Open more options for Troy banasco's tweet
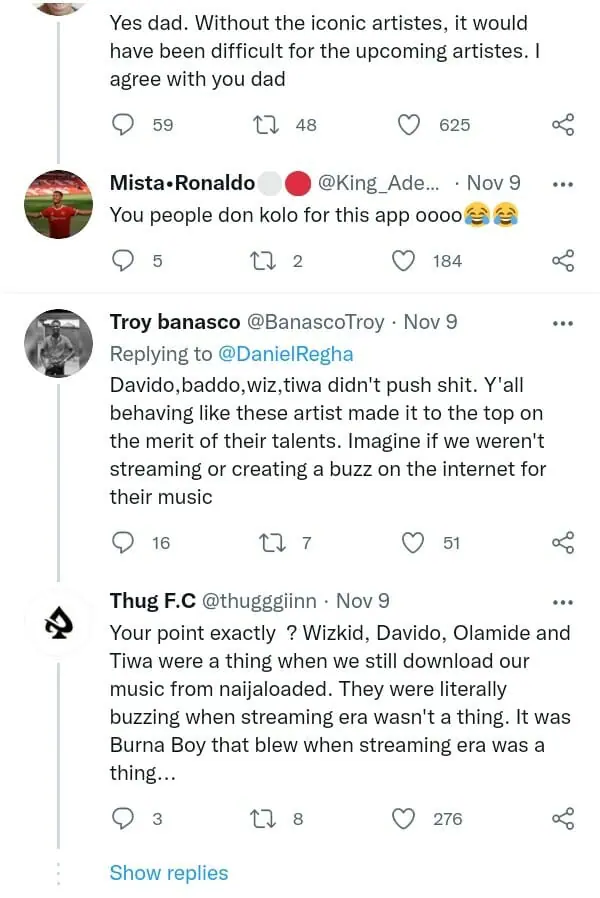 [563, 323]
